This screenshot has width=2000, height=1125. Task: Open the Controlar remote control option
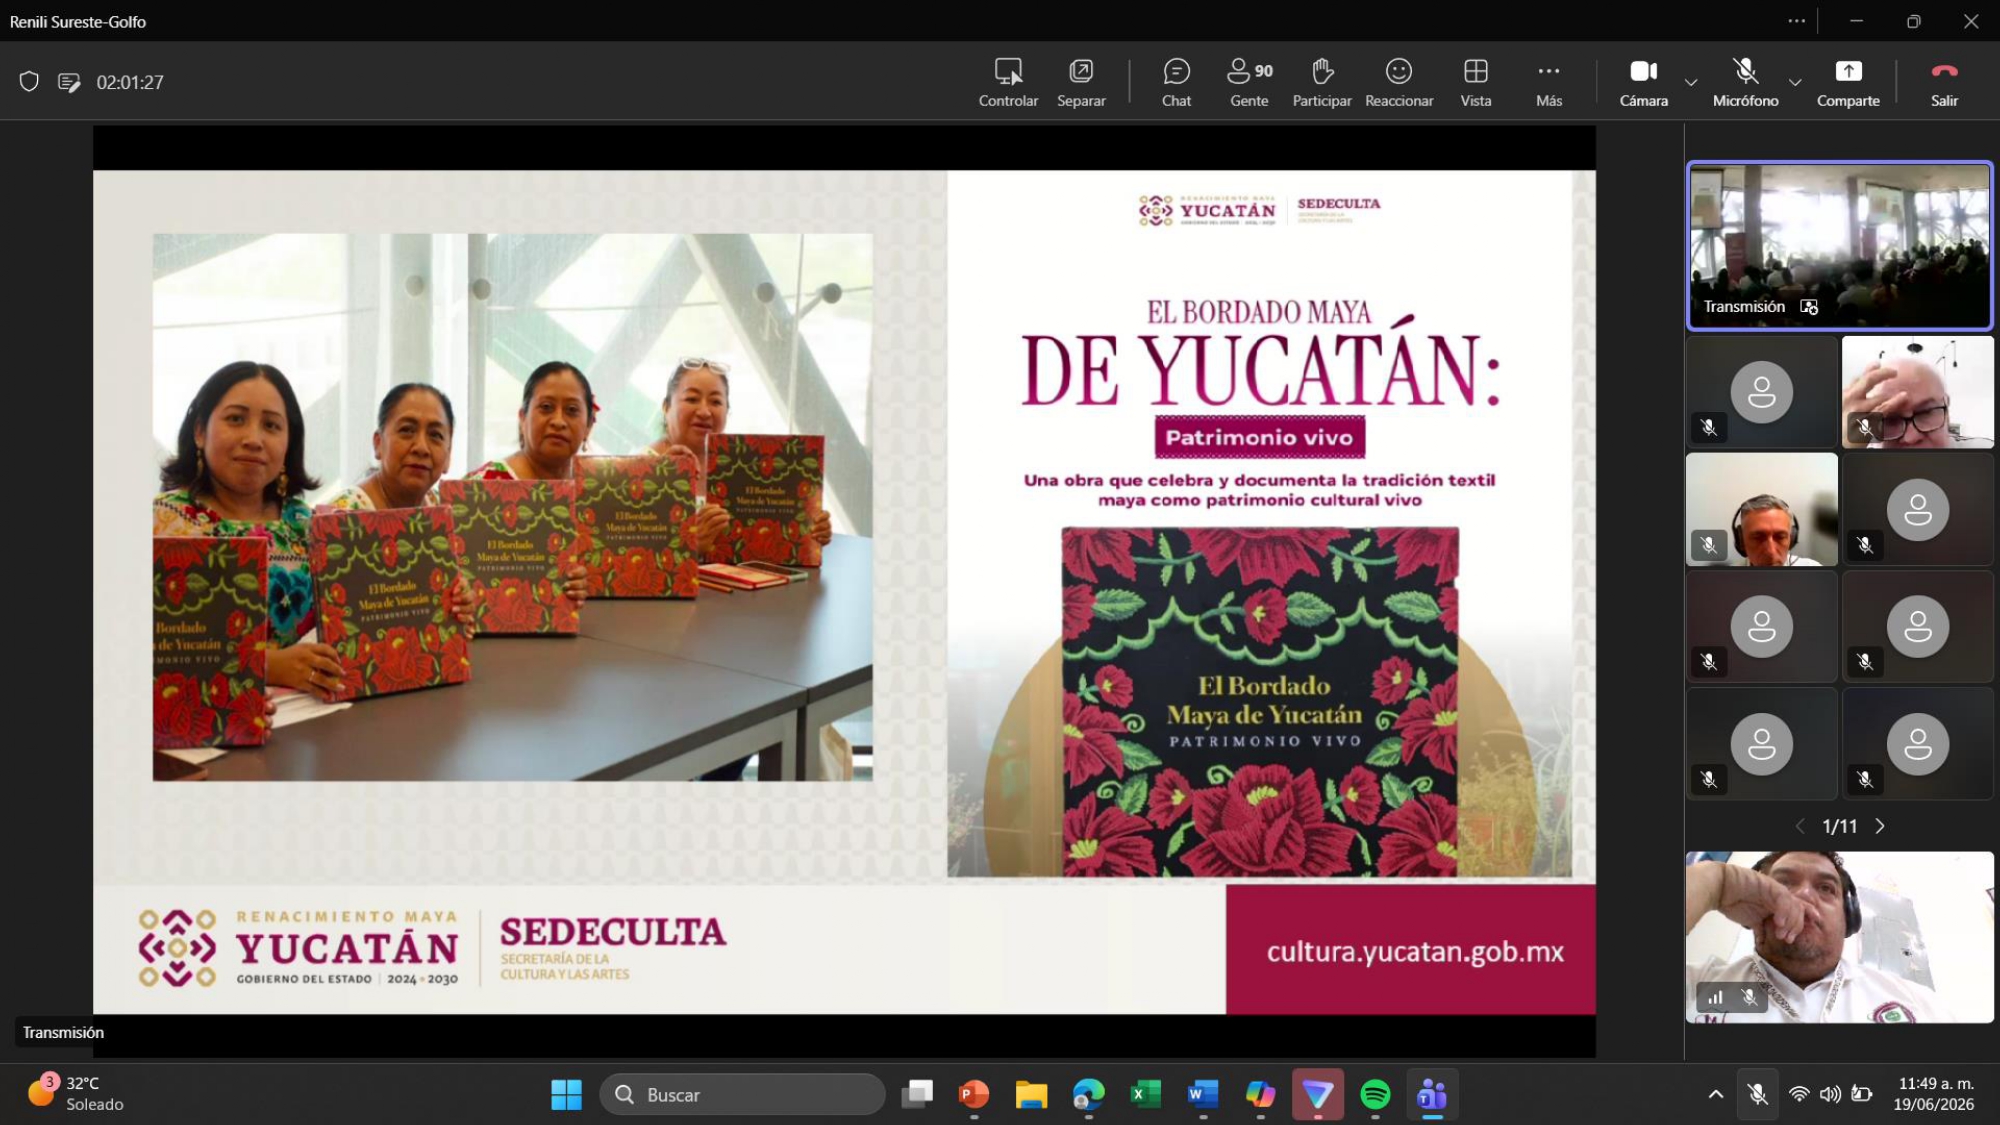(x=1008, y=82)
